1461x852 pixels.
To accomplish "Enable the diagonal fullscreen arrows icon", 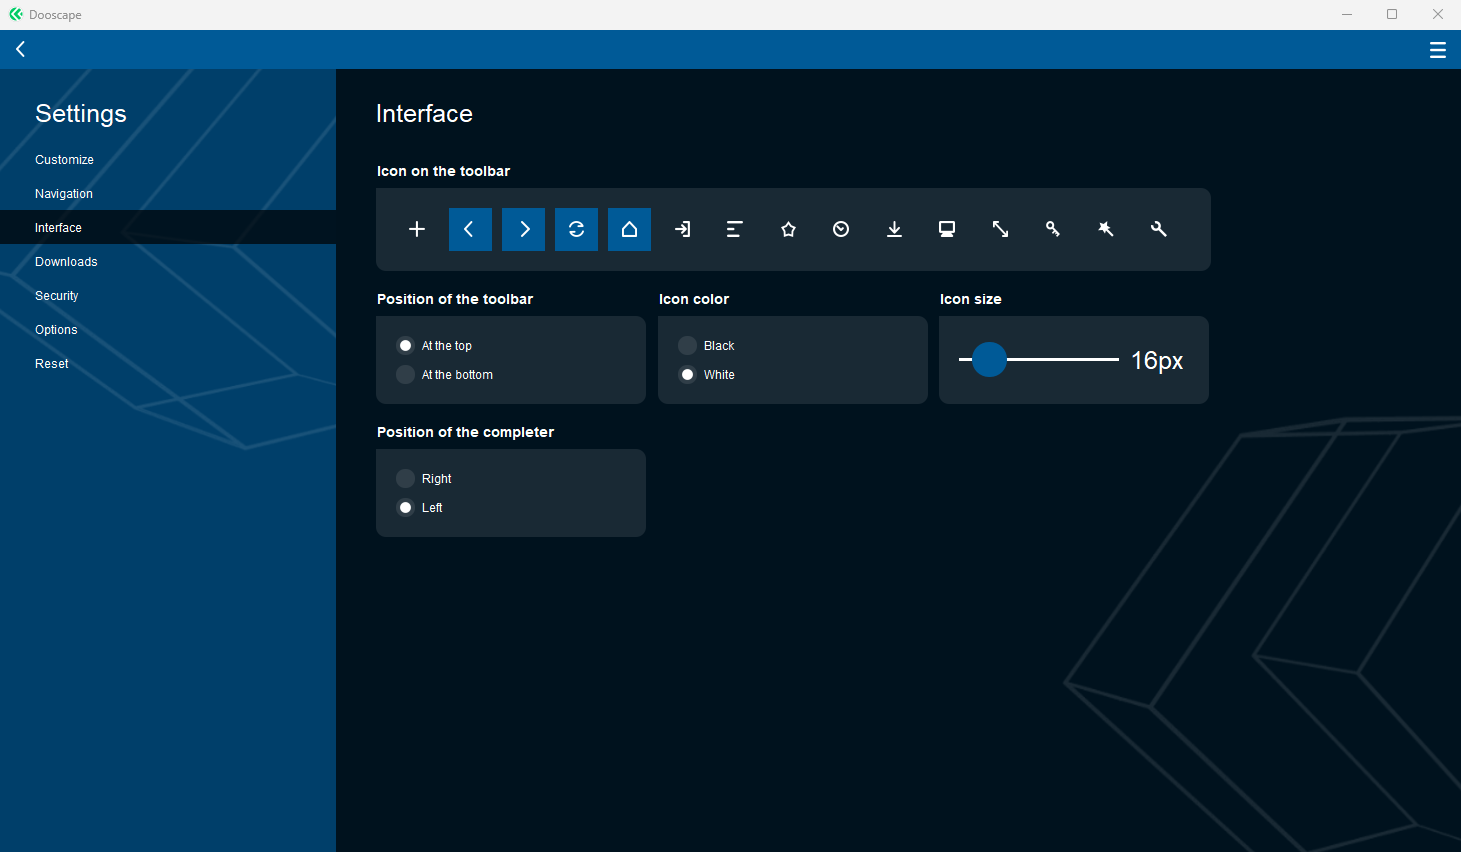I will pos(1000,229).
